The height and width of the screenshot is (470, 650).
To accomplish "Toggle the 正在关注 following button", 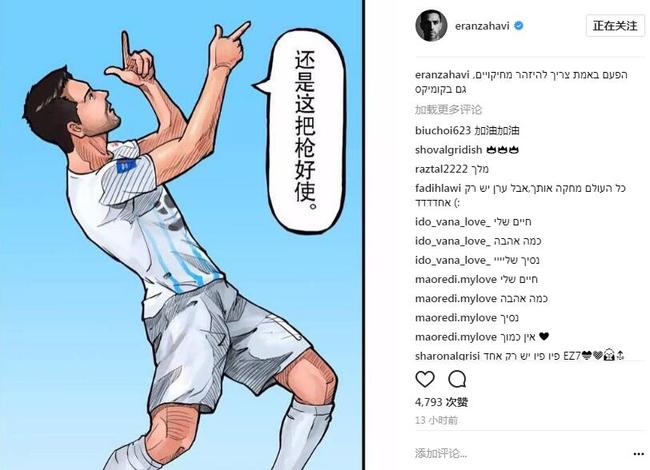I will pyautogui.click(x=615, y=26).
